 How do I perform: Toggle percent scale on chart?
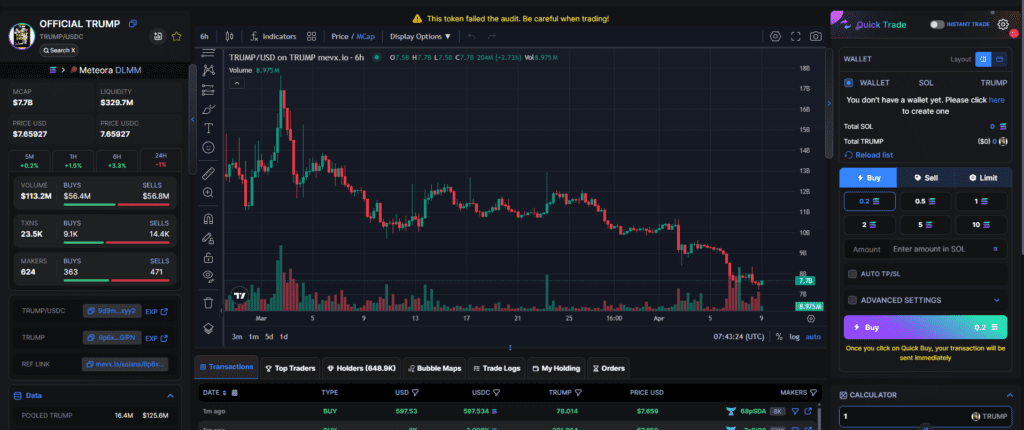(x=779, y=337)
